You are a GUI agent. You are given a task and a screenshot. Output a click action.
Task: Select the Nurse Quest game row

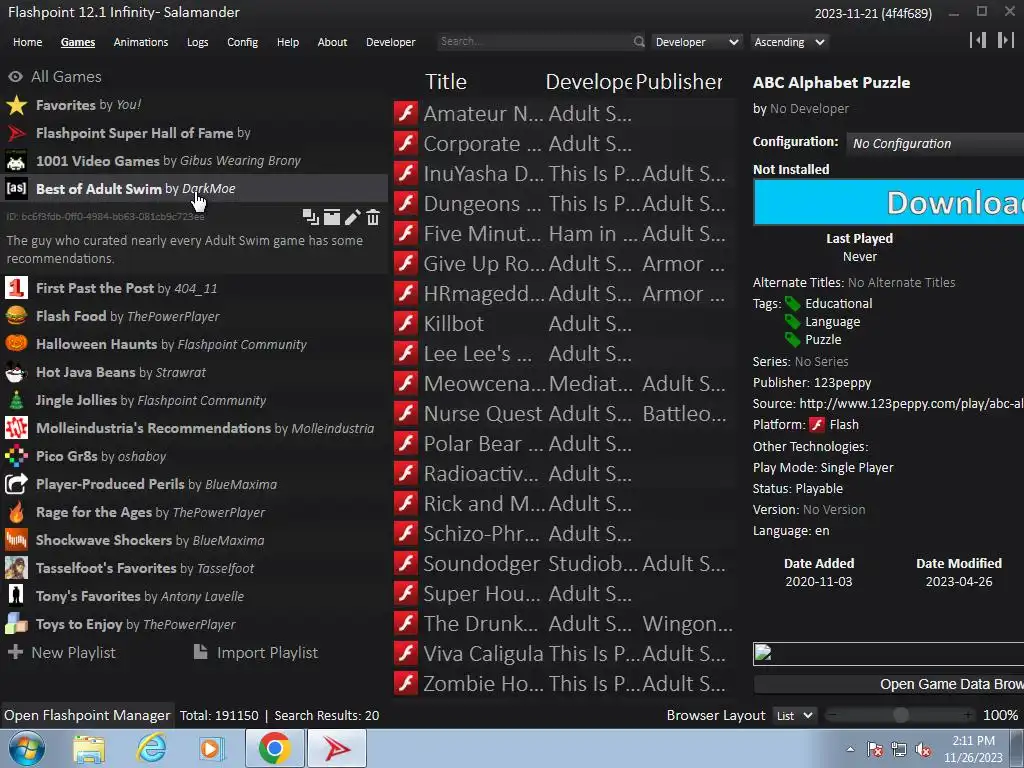564,413
